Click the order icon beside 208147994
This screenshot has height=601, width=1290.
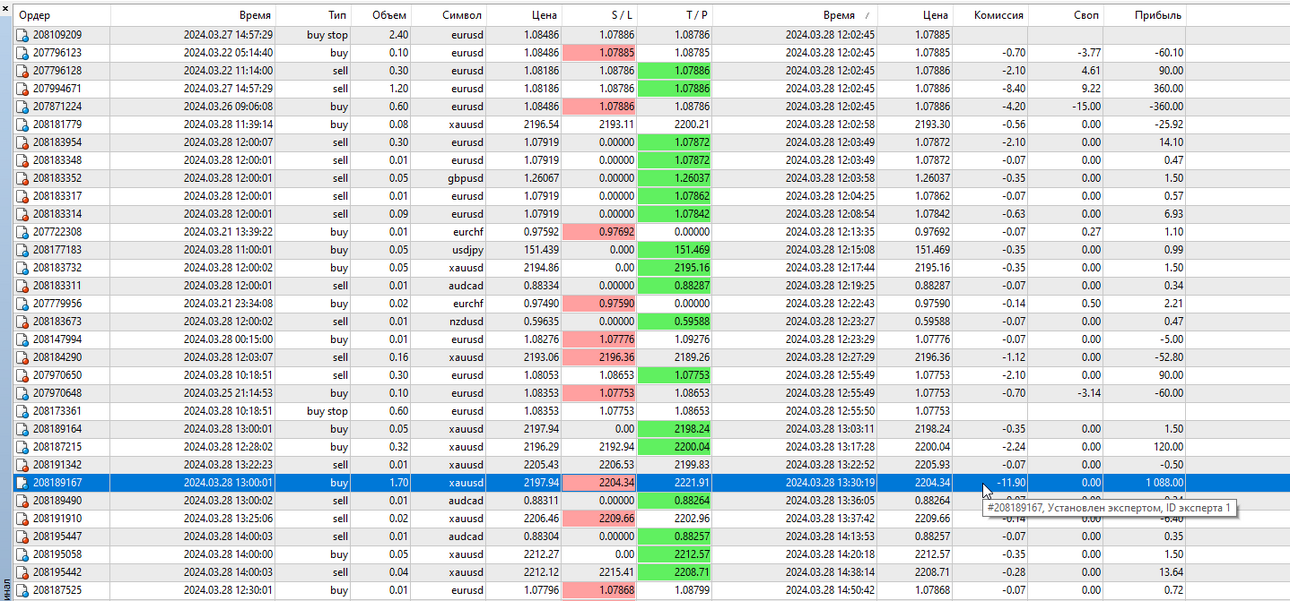click(23, 340)
